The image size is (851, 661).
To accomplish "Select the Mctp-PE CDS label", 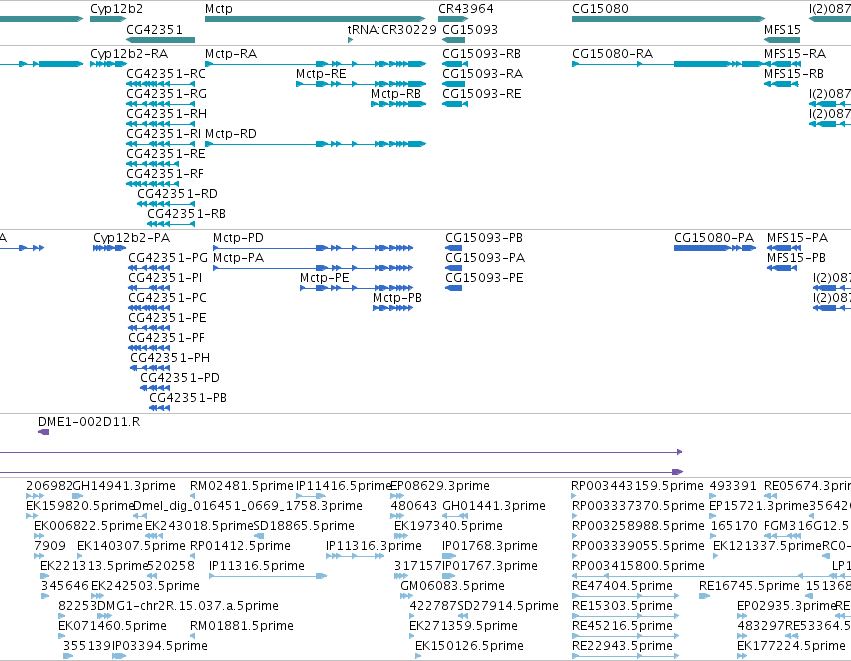I will pyautogui.click(x=325, y=278).
